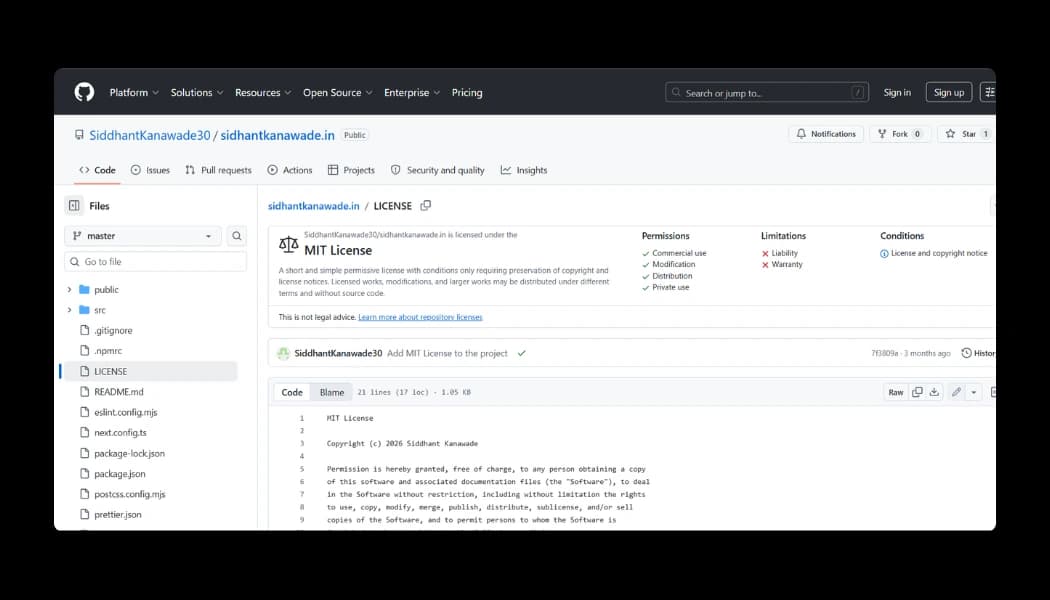The image size is (1050, 600).
Task: Click the Raw button
Action: click(896, 392)
